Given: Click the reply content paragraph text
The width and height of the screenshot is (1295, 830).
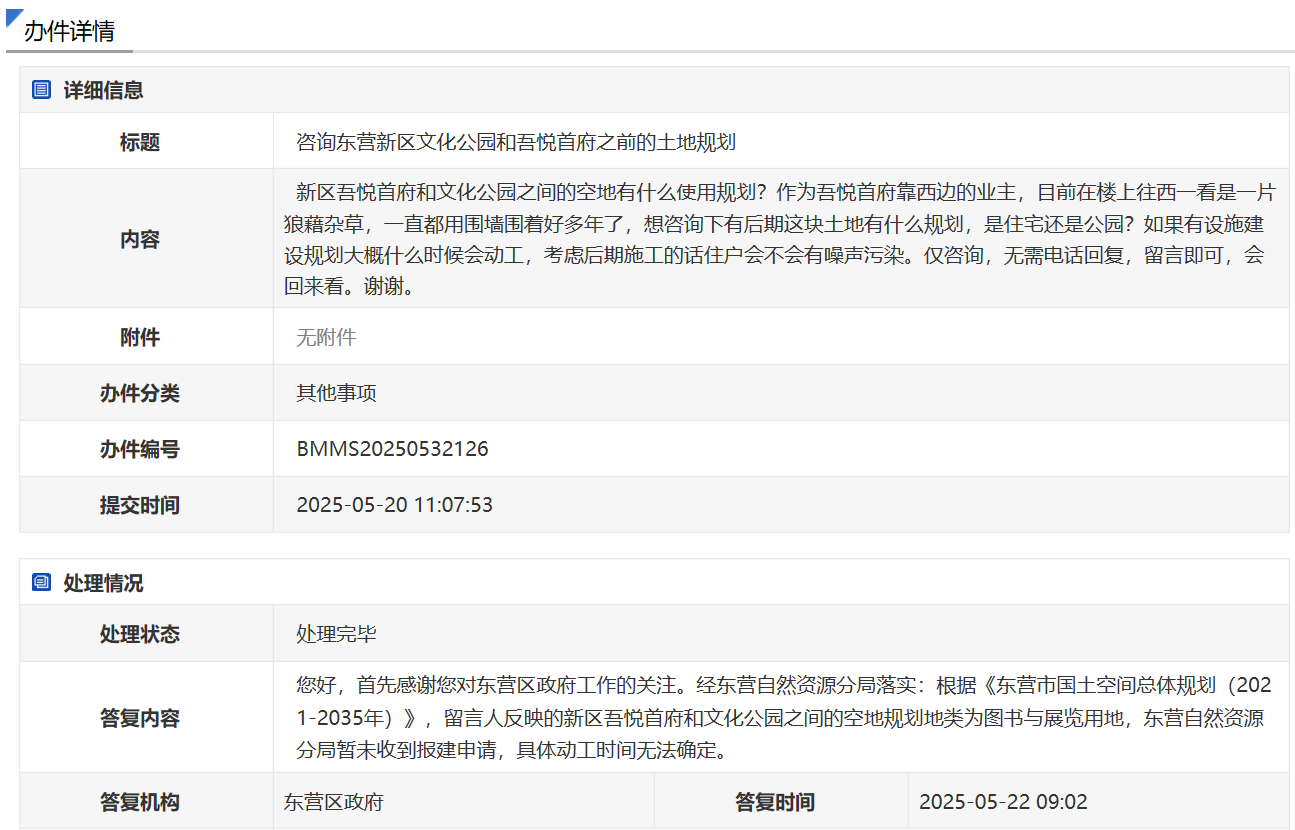Looking at the screenshot, I should tap(780, 718).
